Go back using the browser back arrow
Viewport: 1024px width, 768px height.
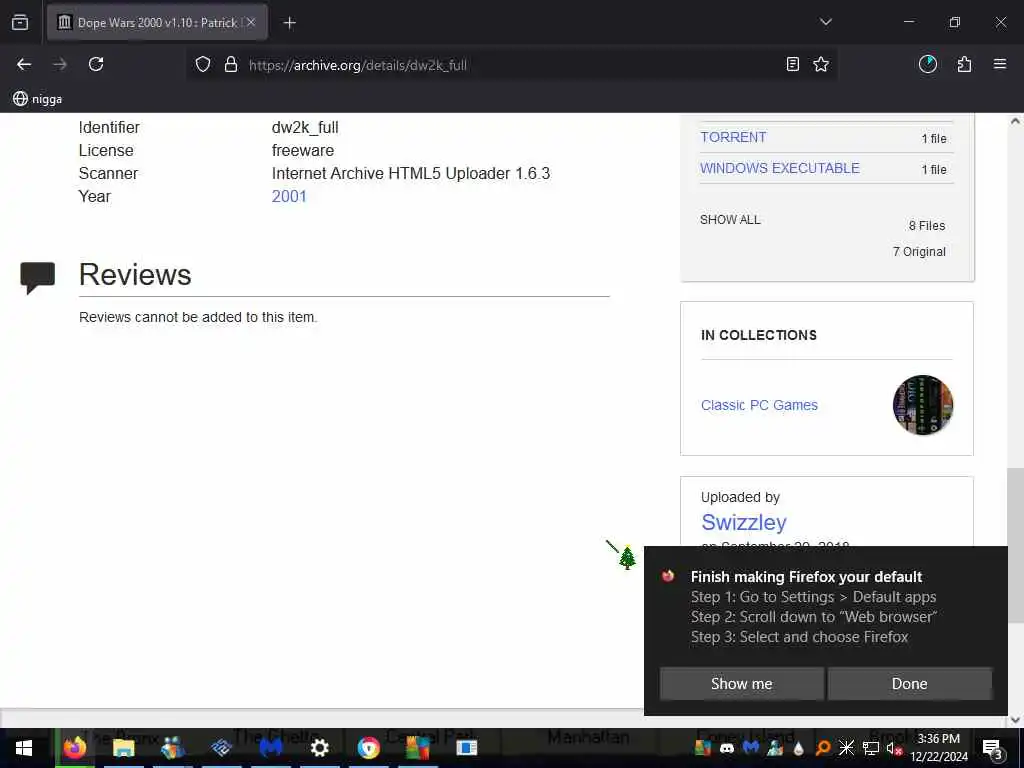click(x=24, y=64)
